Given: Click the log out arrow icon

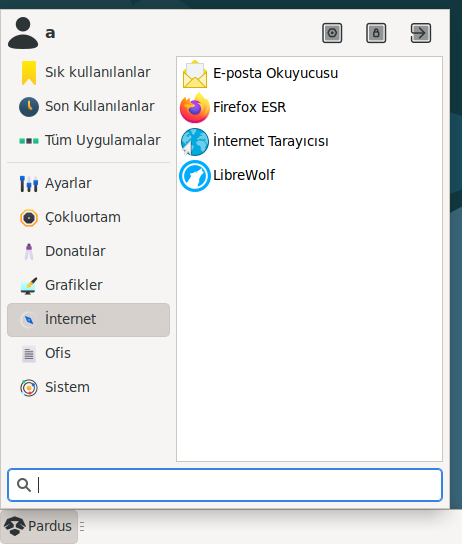Looking at the screenshot, I should click(x=420, y=33).
